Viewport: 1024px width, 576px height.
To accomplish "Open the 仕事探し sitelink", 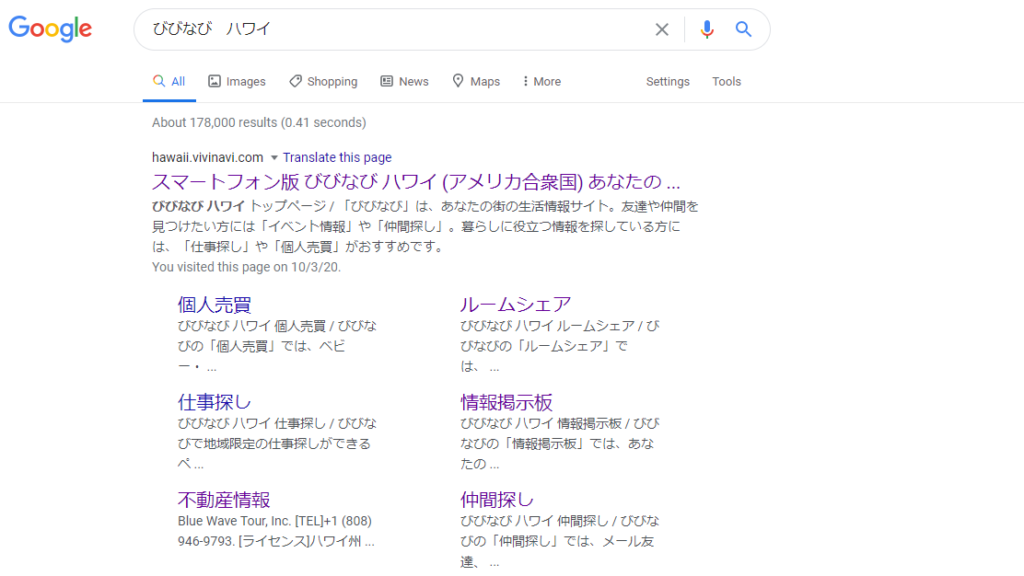I will [x=214, y=402].
